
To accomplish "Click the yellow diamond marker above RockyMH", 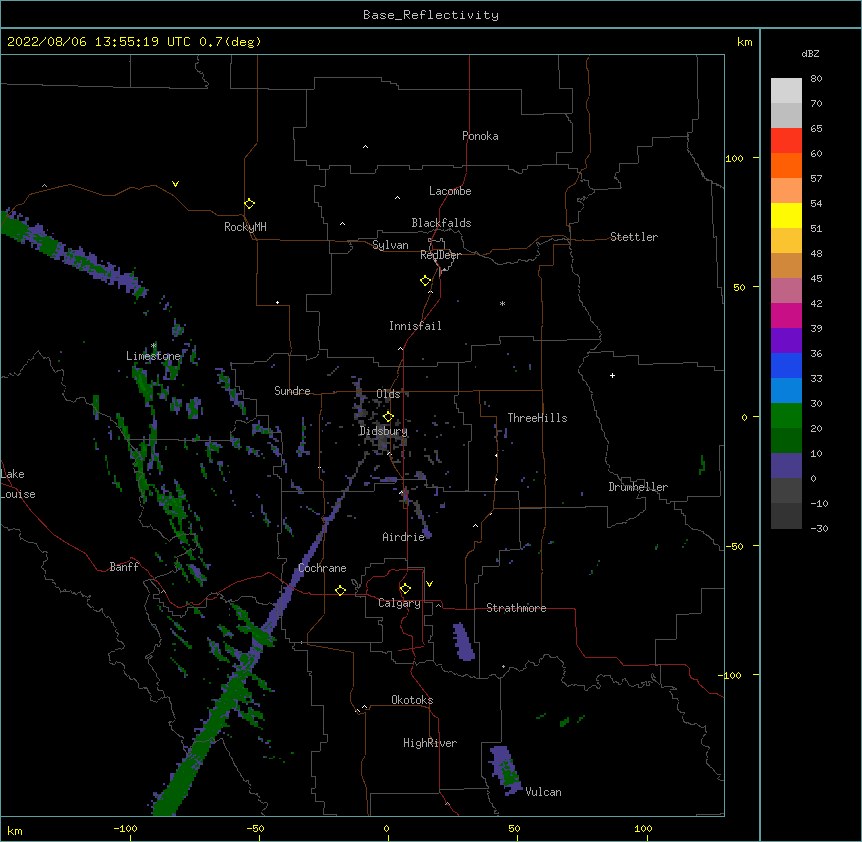I will pyautogui.click(x=250, y=203).
